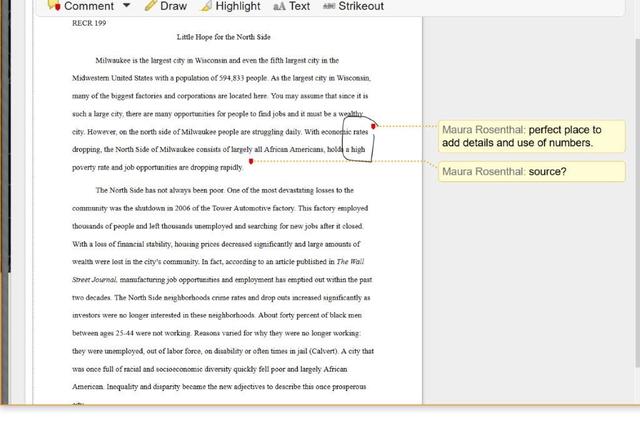
Task: Open the Comment tool dropdown arrow
Action: (x=126, y=6)
